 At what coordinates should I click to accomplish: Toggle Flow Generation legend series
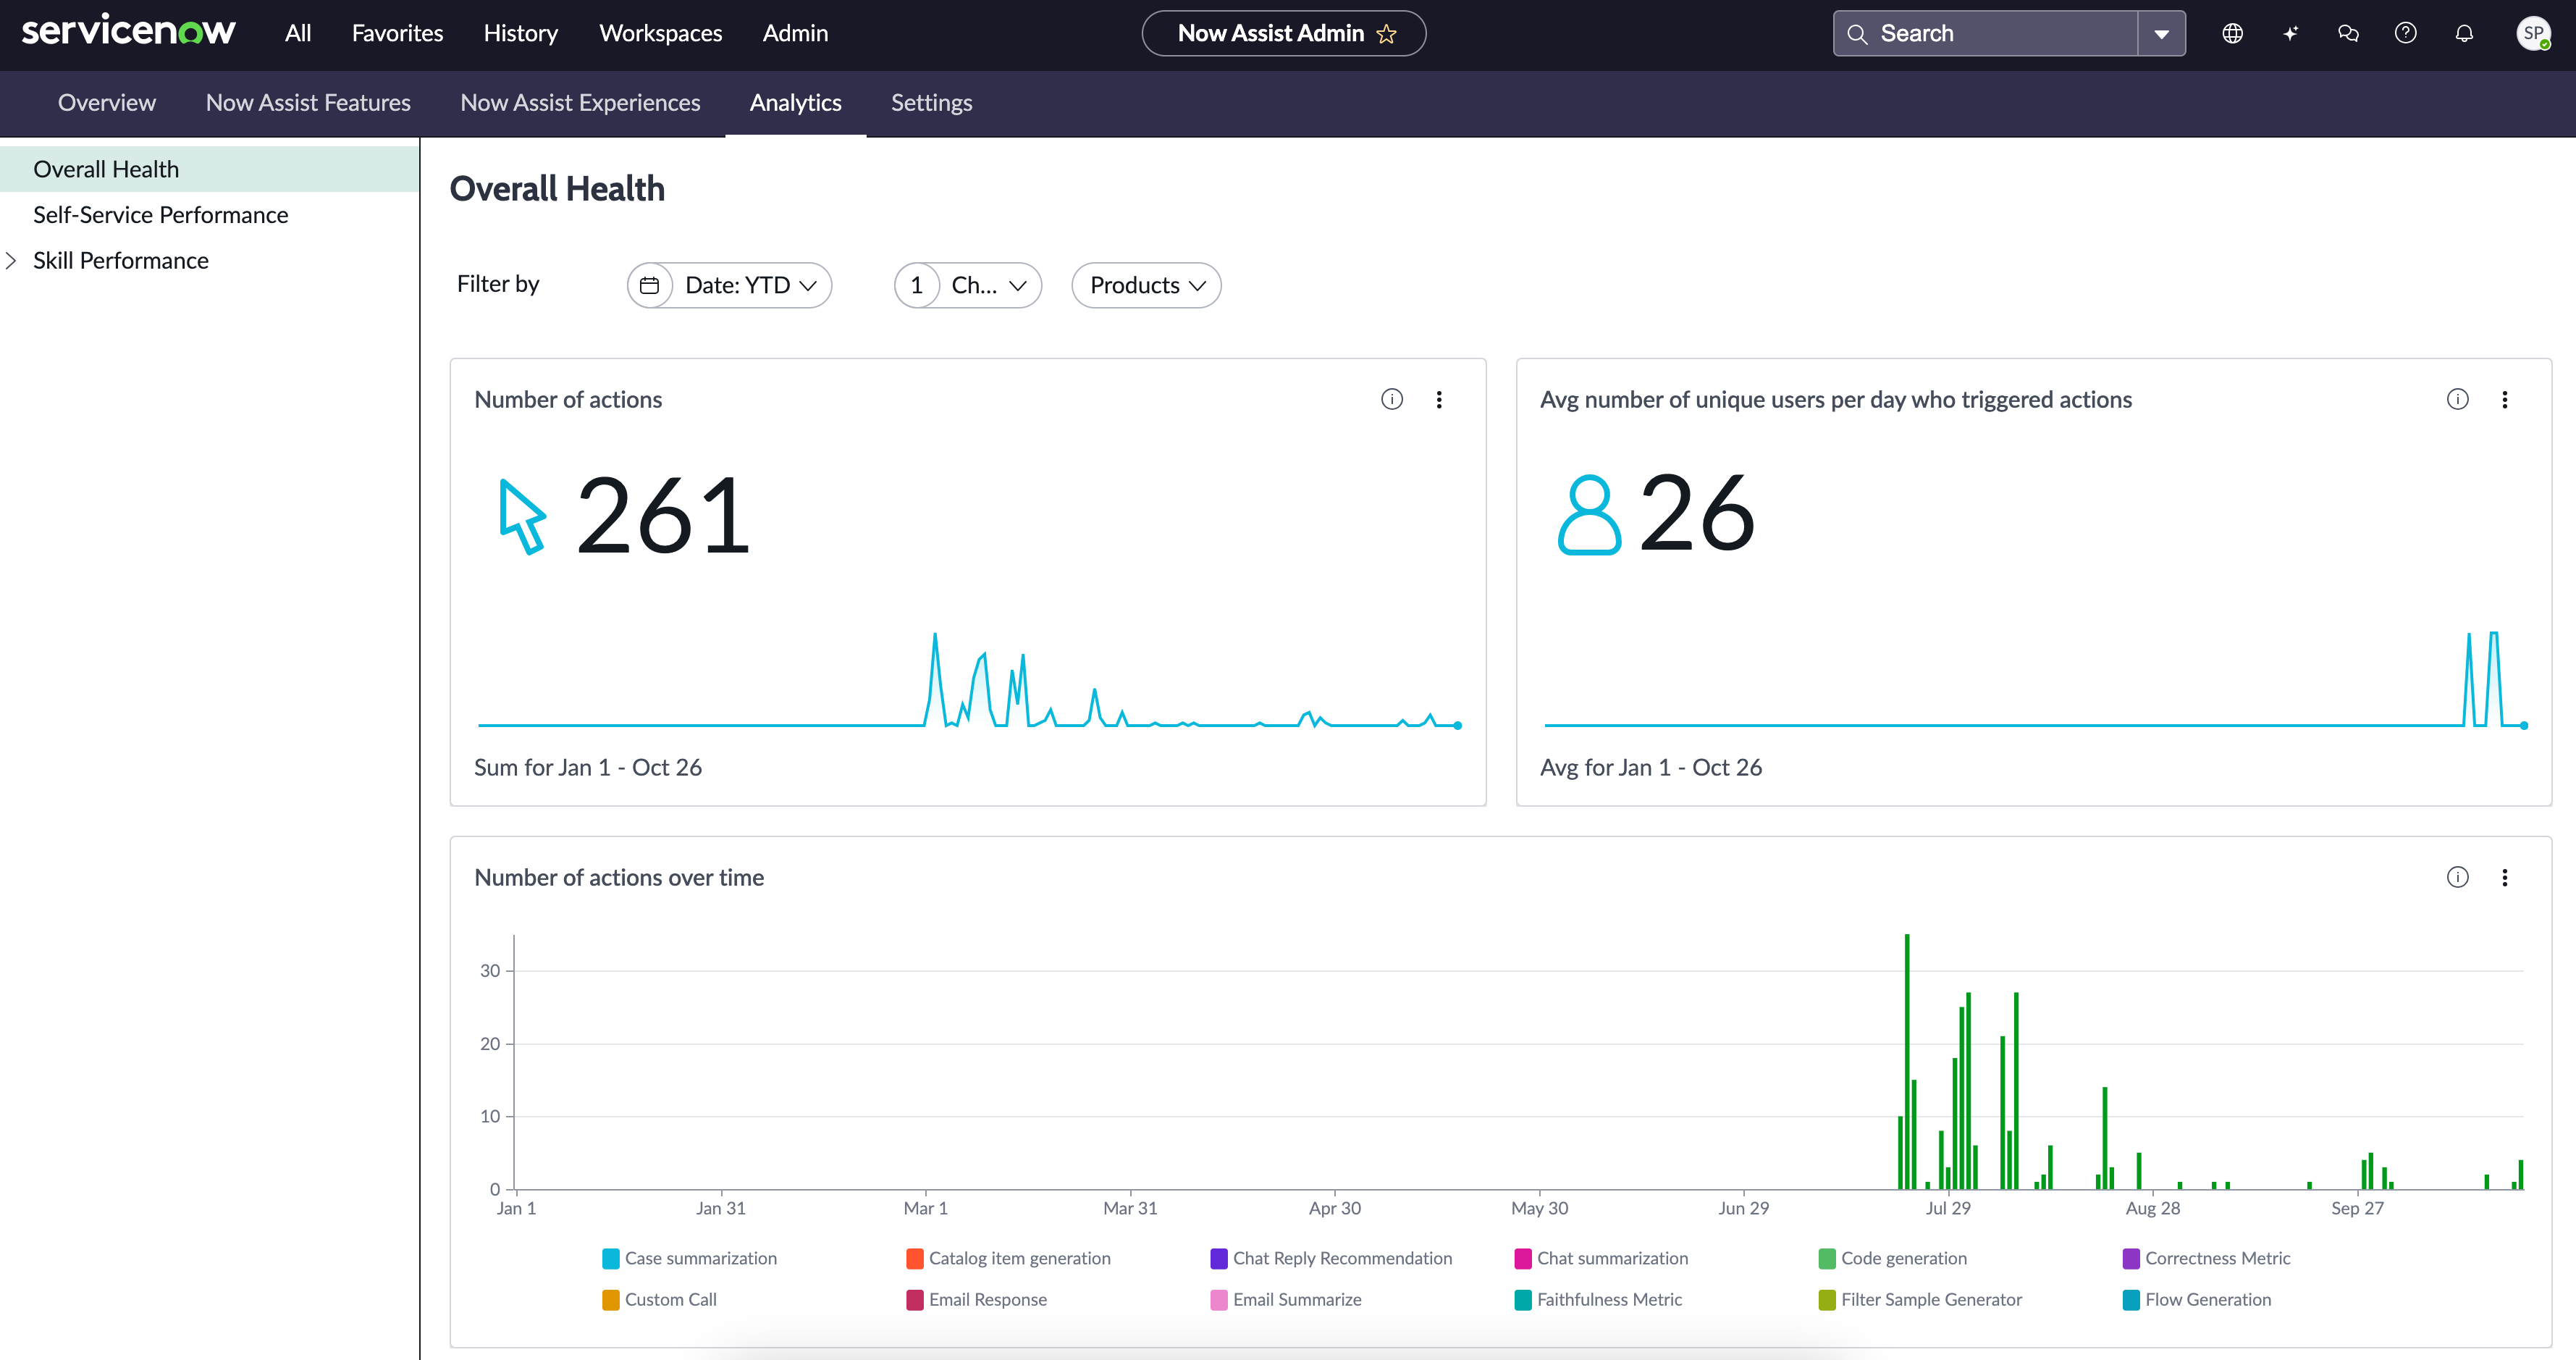(2197, 1299)
